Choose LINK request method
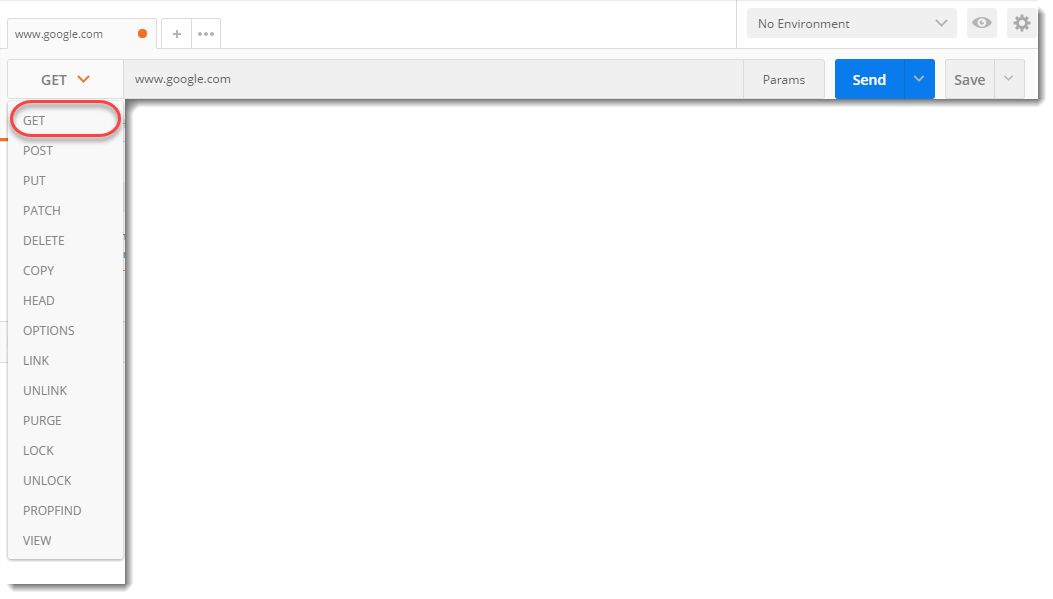The image size is (1053, 599). [65, 361]
